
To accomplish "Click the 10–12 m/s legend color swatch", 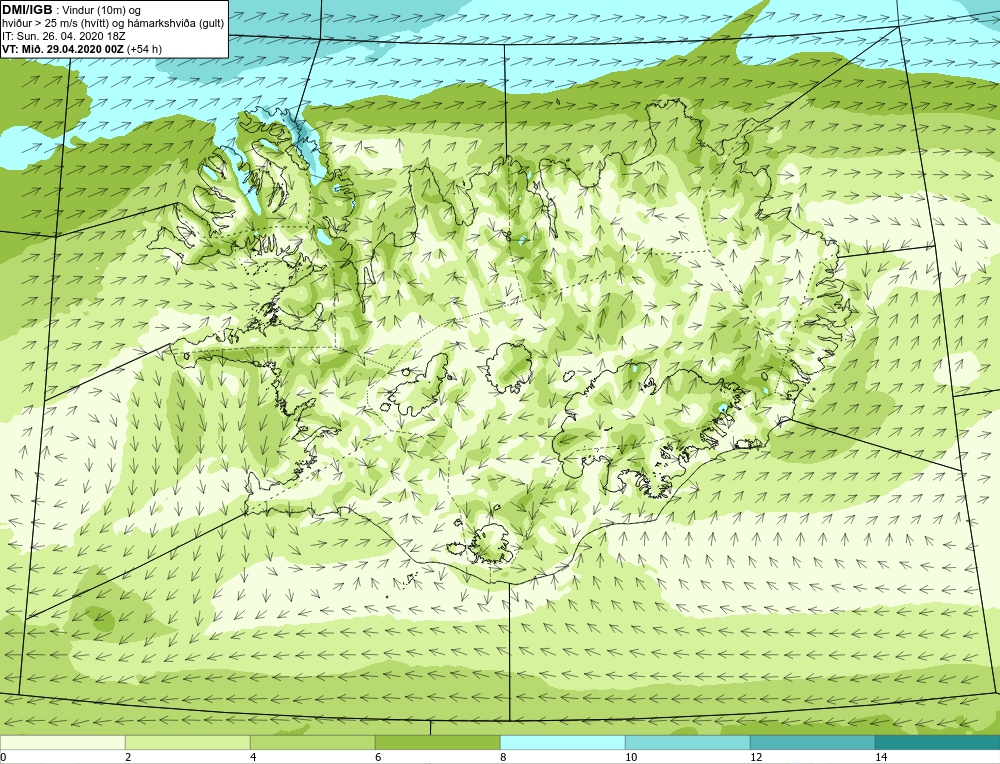I will [x=688, y=742].
